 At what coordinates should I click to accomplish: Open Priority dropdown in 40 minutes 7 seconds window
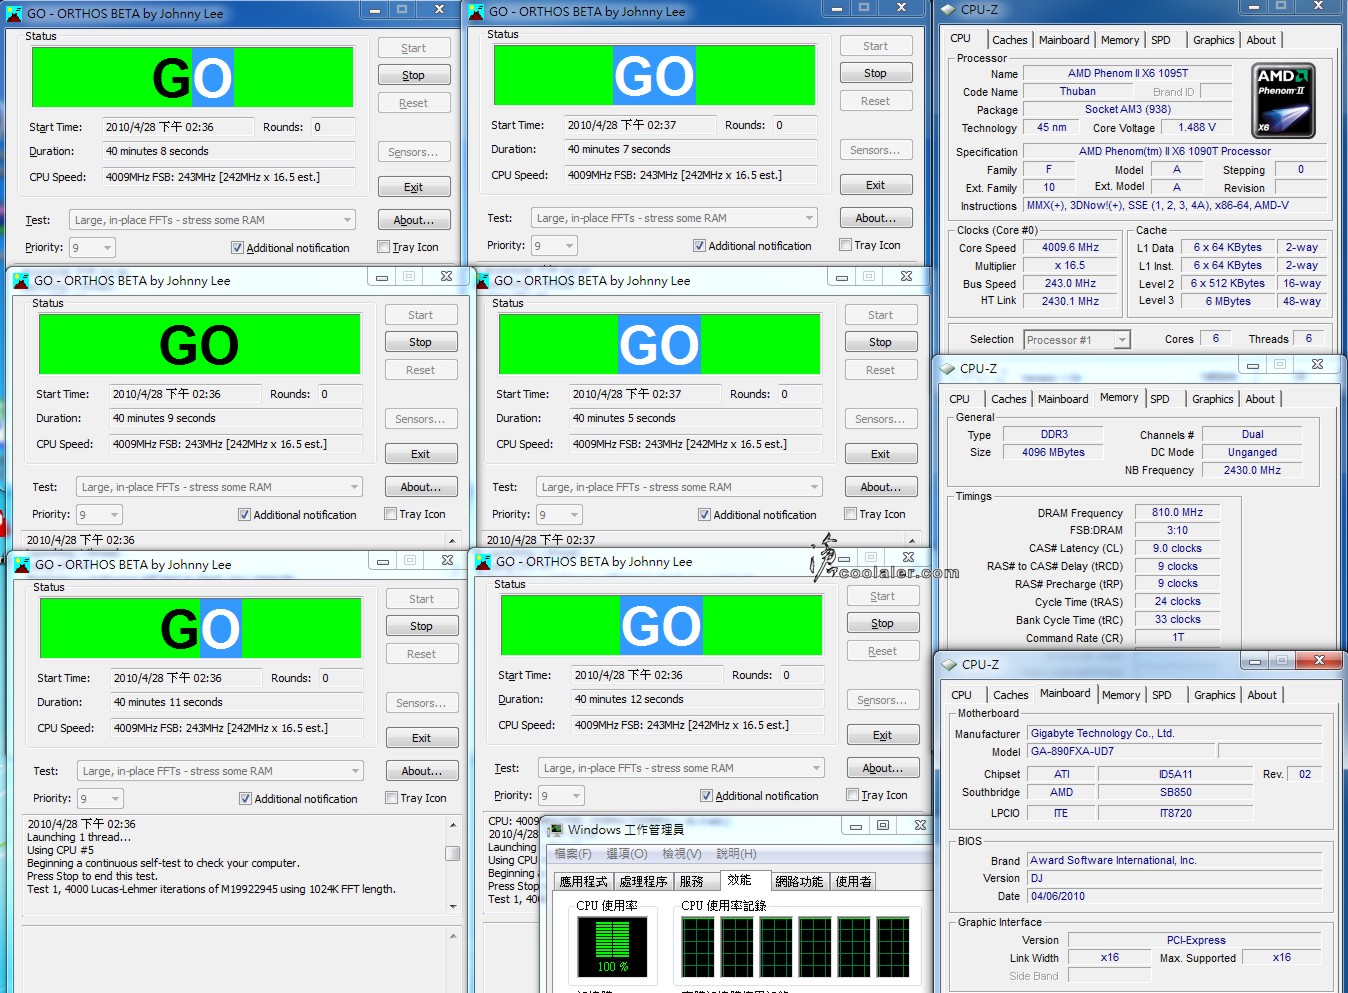tap(554, 245)
